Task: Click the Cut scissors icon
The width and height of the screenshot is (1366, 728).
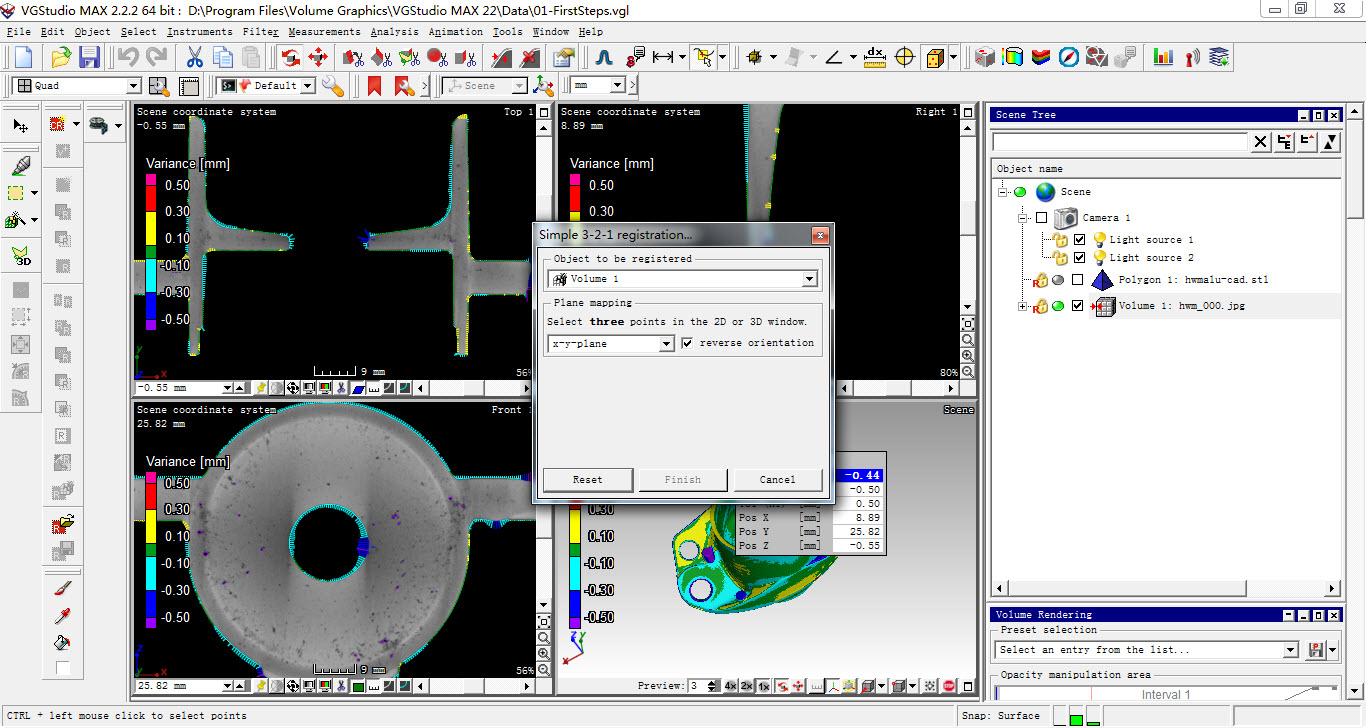Action: pos(195,57)
